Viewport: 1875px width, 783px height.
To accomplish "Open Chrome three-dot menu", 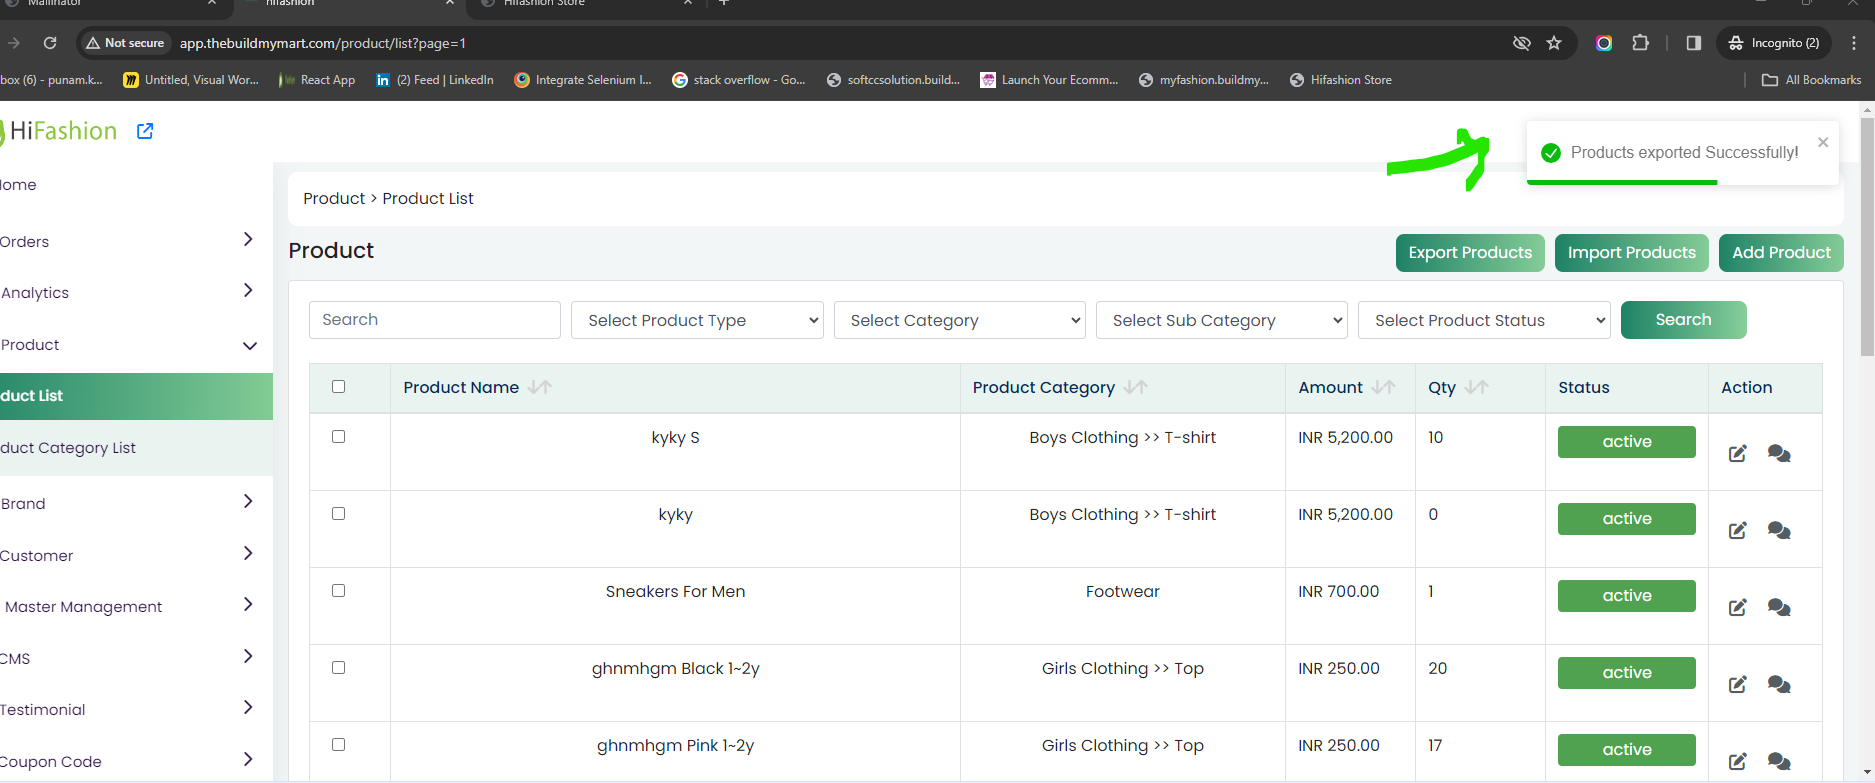I will click(1854, 43).
